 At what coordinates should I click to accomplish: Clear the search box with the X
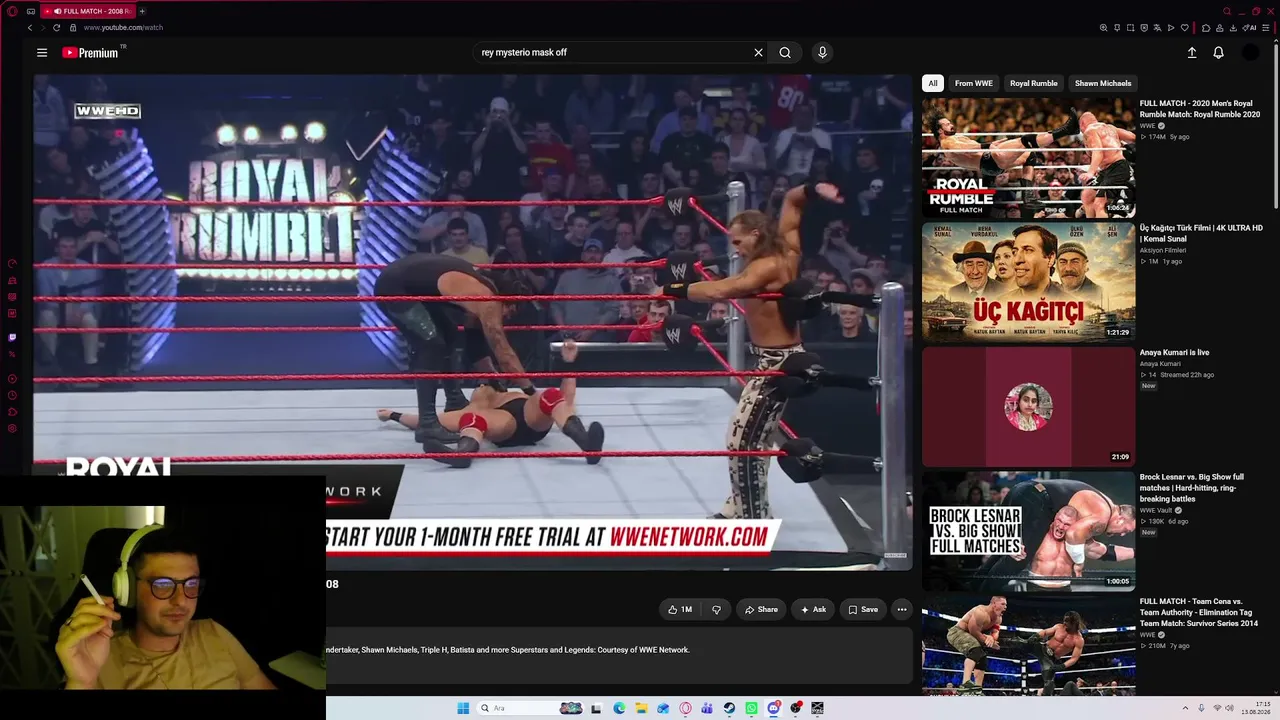point(758,53)
